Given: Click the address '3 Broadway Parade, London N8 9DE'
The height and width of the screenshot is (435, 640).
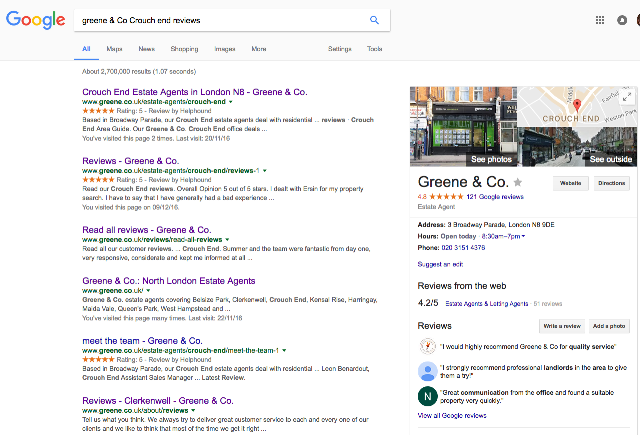Looking at the screenshot, I should pyautogui.click(x=501, y=225).
